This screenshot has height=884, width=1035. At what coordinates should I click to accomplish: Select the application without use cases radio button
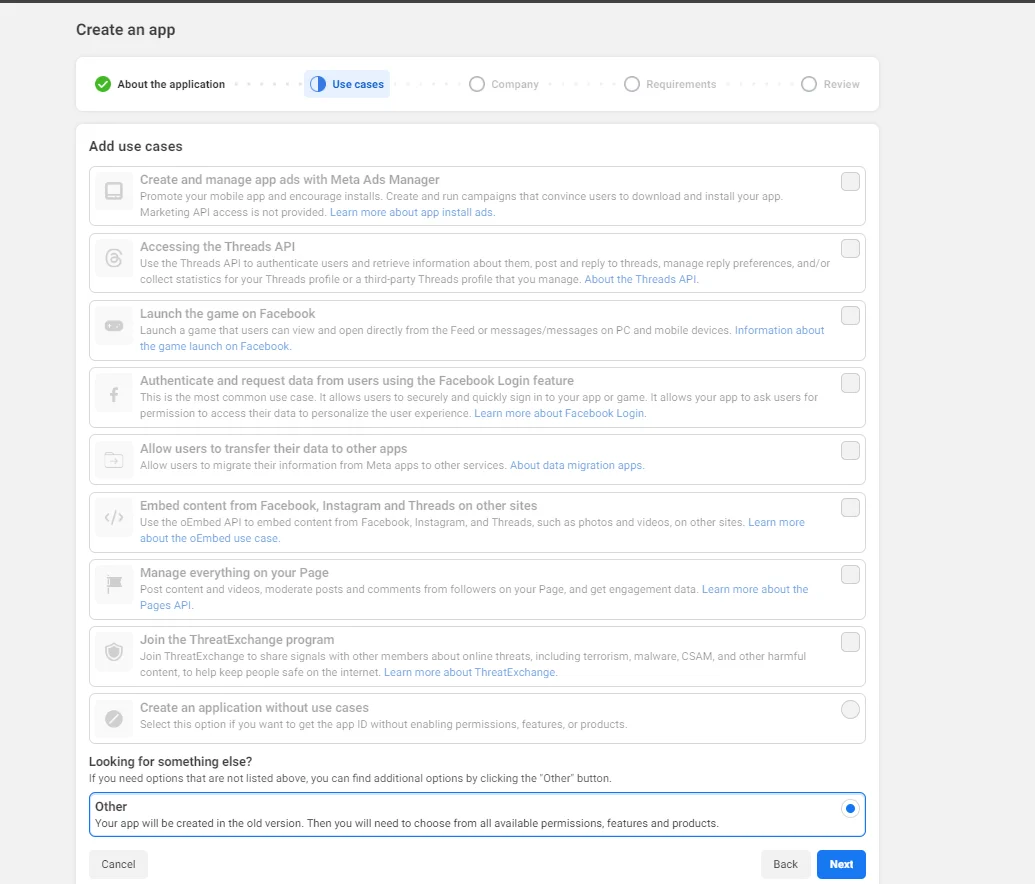coord(850,710)
